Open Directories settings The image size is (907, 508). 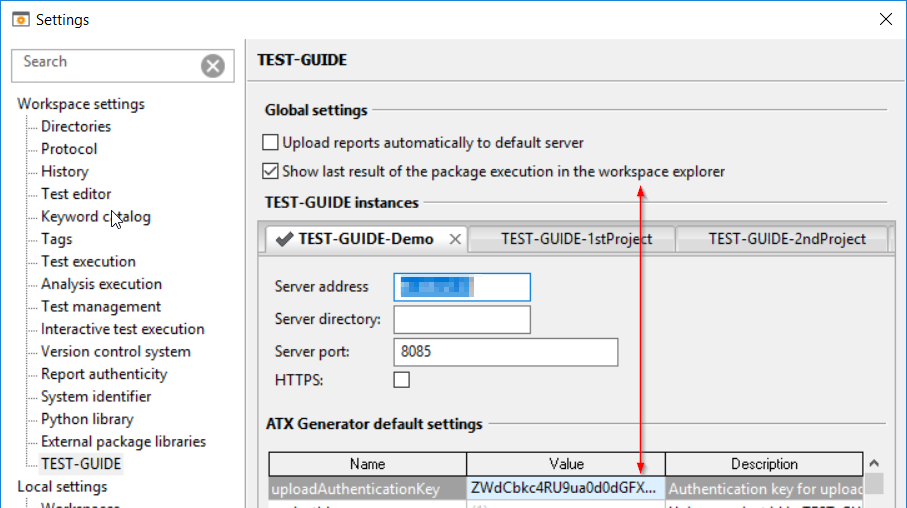(76, 126)
